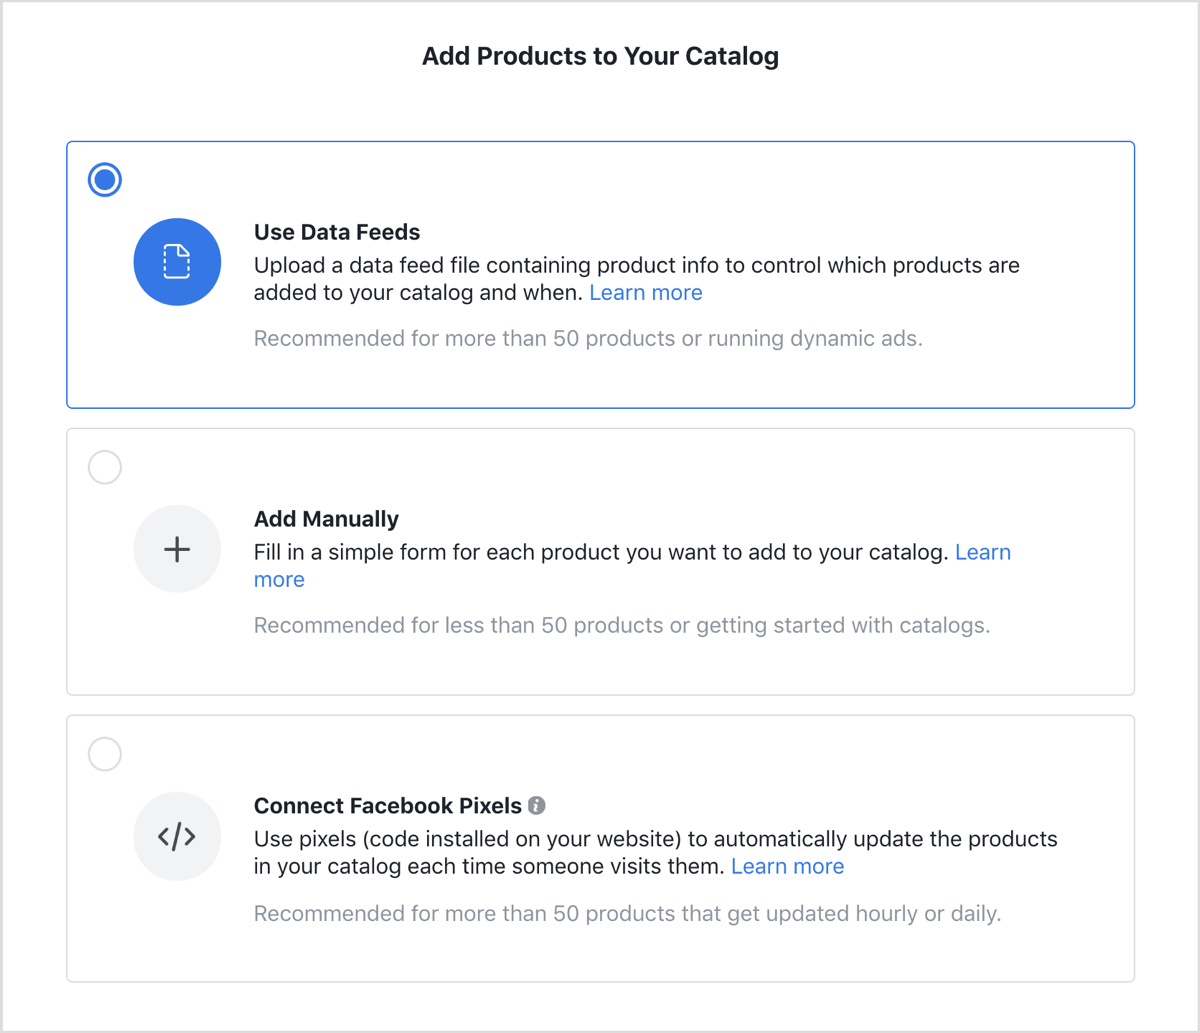Open Learn more link under Use Data Feeds
This screenshot has height=1033, width=1200.
tap(646, 293)
